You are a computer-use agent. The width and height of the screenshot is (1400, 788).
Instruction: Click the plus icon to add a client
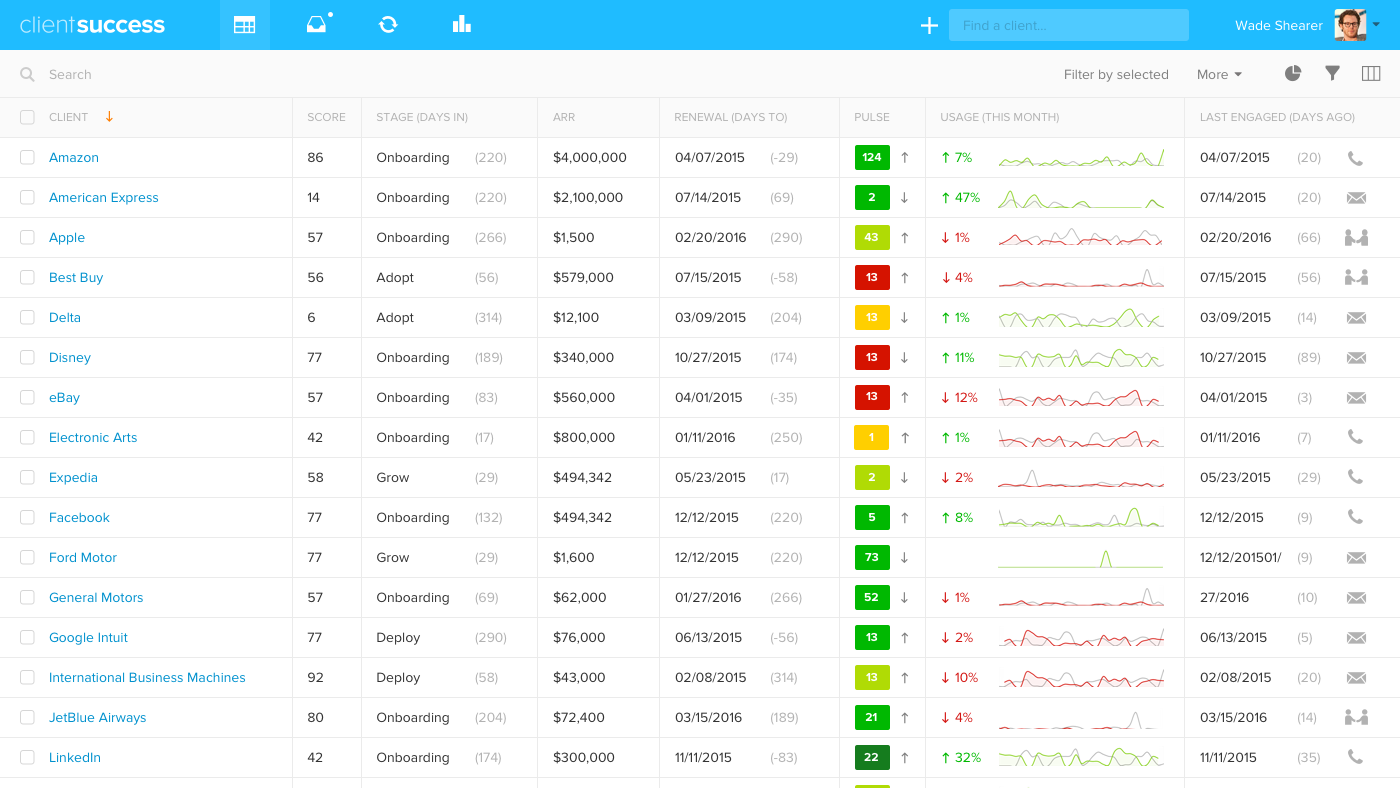pyautogui.click(x=929, y=25)
